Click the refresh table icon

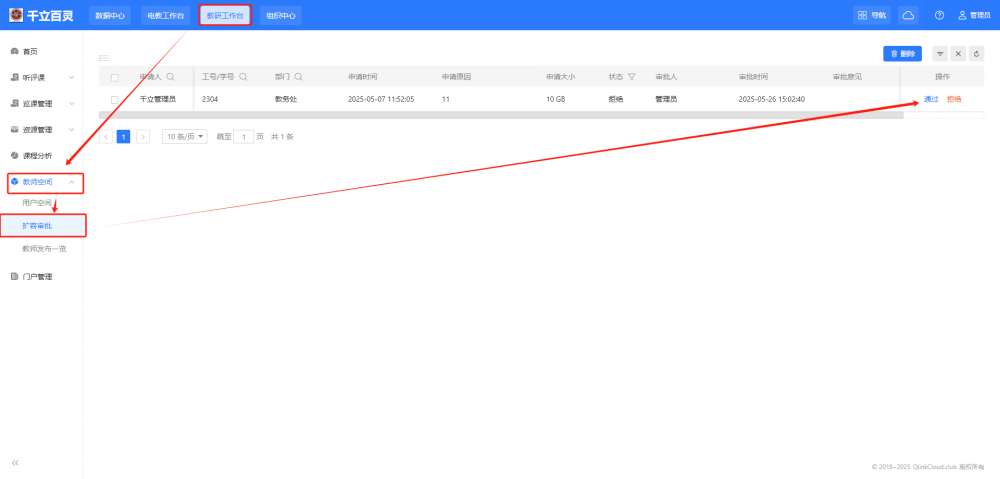[x=976, y=54]
